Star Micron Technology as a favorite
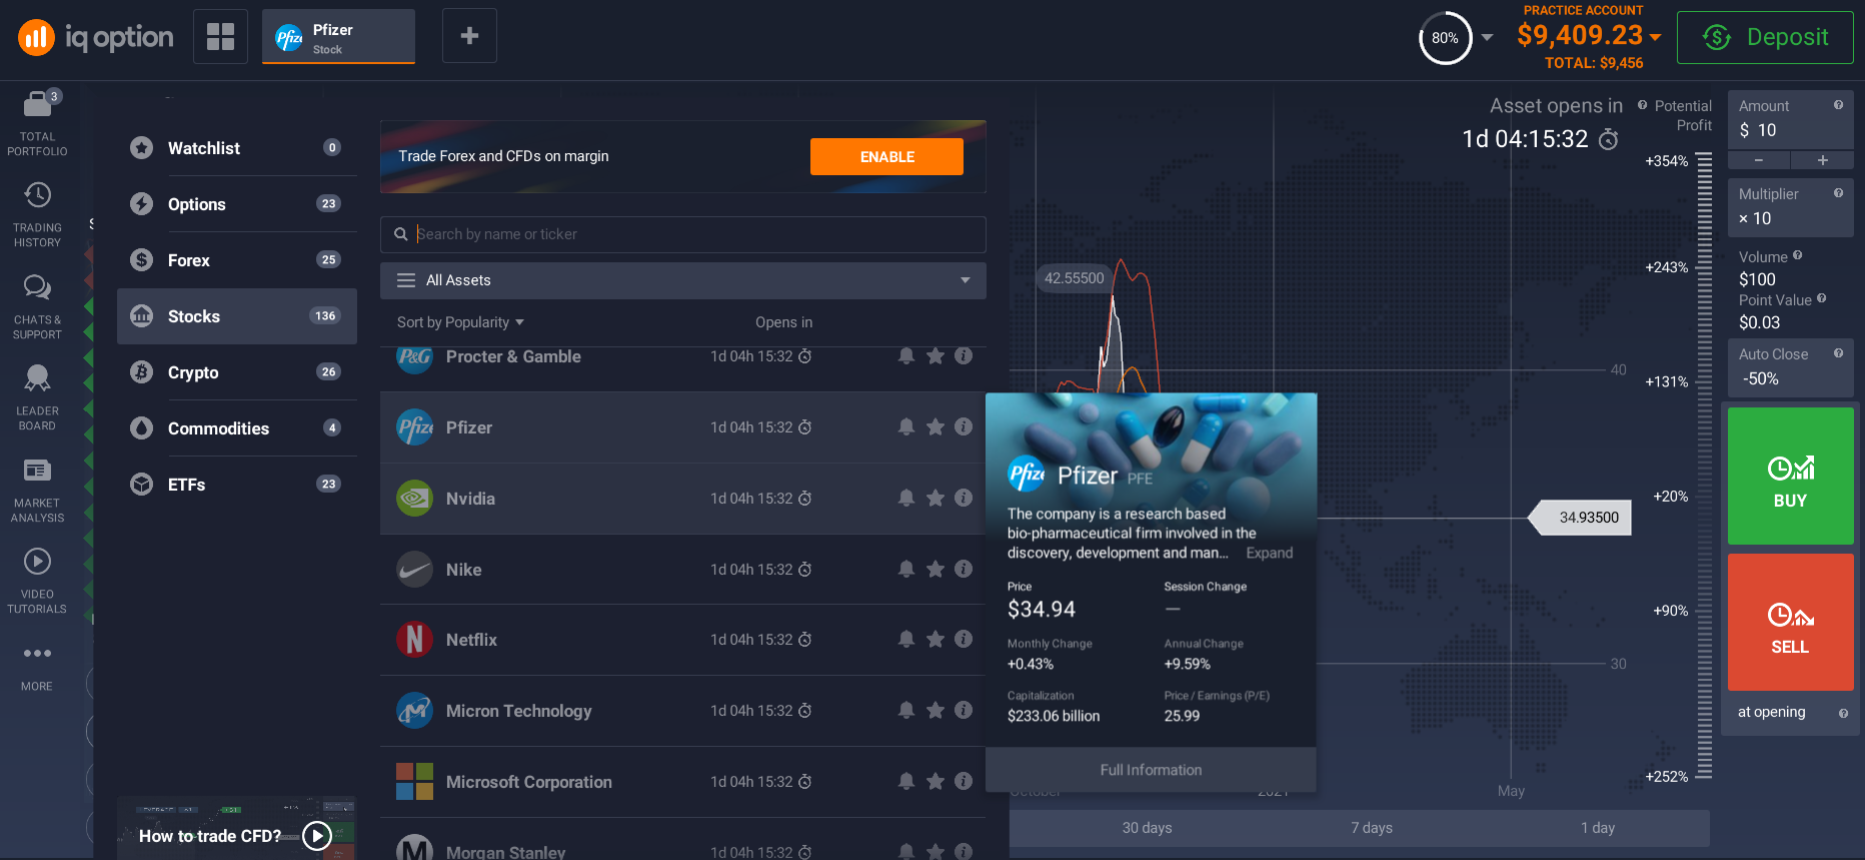Image resolution: width=1865 pixels, height=860 pixels. [935, 710]
